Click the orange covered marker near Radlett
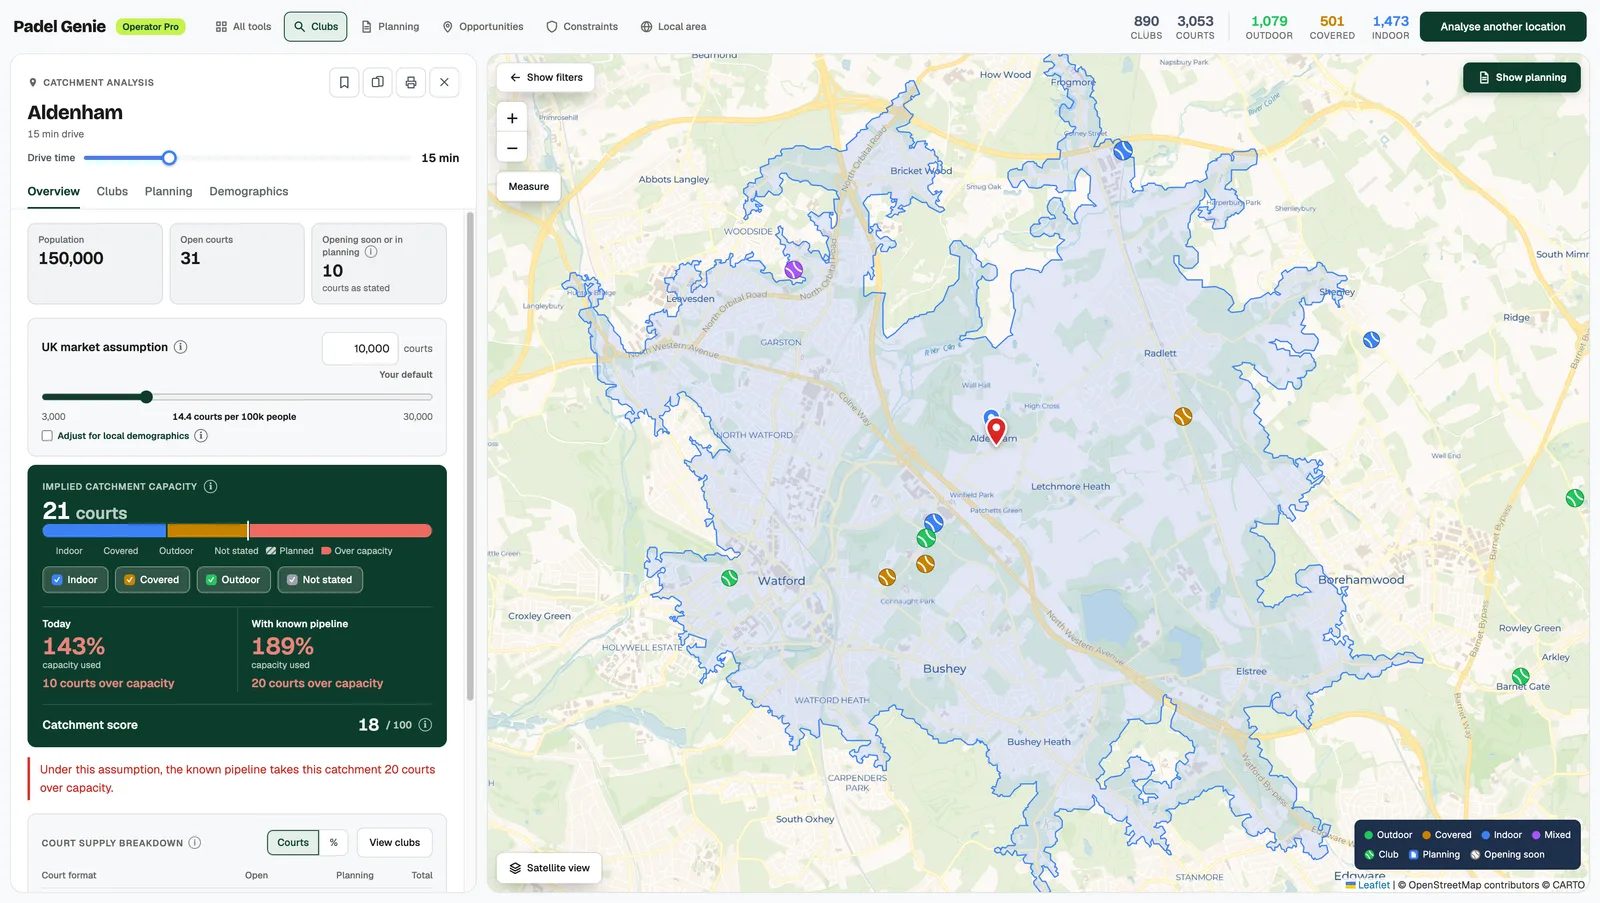 [1183, 417]
